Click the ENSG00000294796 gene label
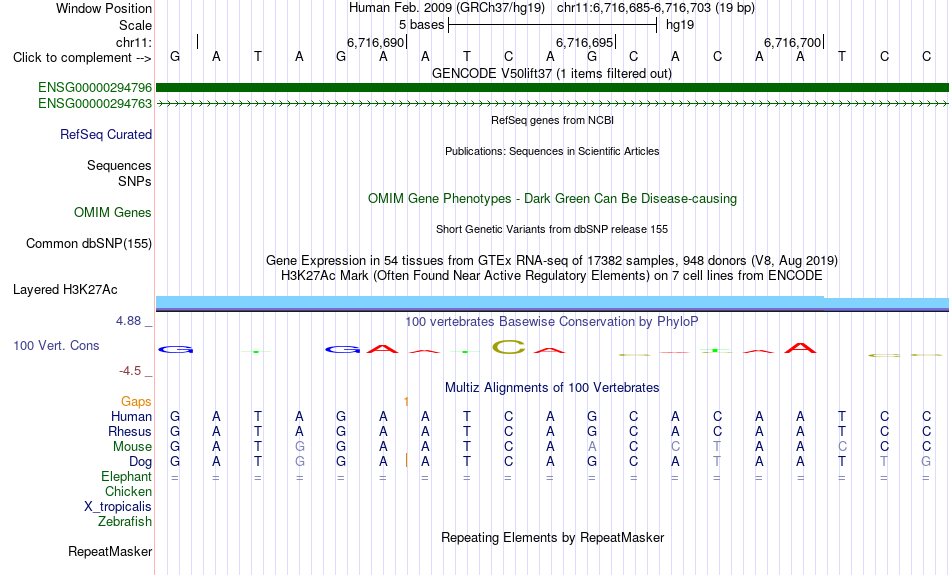This screenshot has height=575, width=950. (x=95, y=88)
